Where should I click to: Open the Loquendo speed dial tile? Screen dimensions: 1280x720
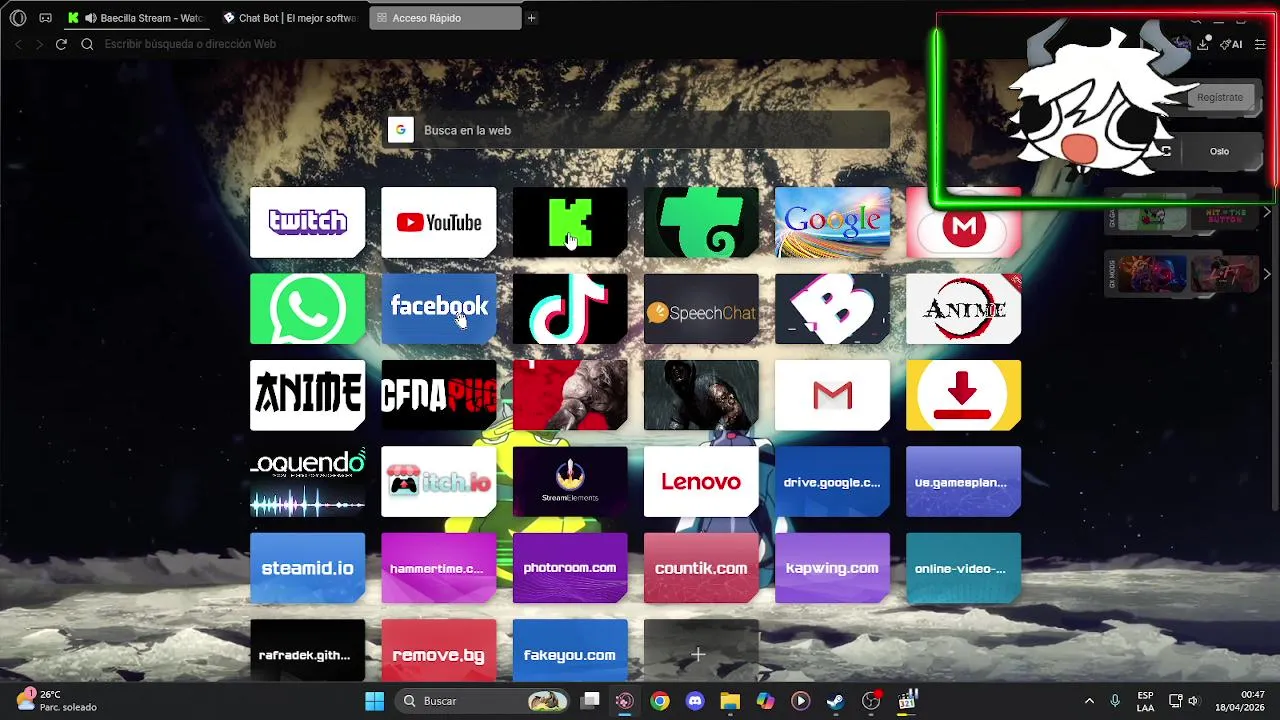coord(307,482)
